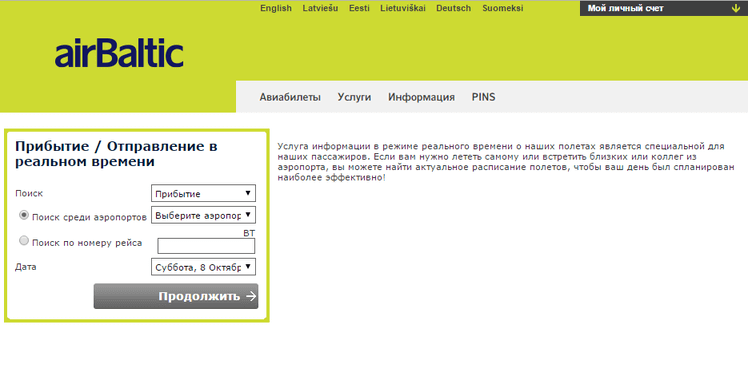
Task: Select Поиск среди аэропортов radio button
Action: [24, 215]
